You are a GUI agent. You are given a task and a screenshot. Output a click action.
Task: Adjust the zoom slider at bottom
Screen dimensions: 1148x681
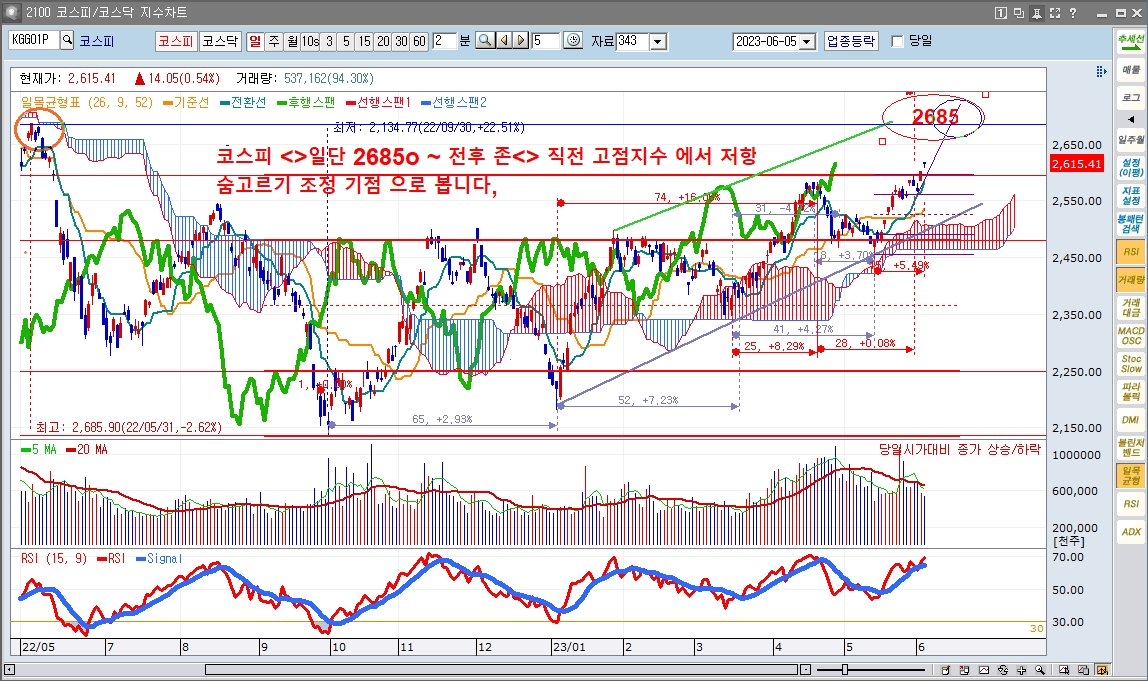[845, 669]
